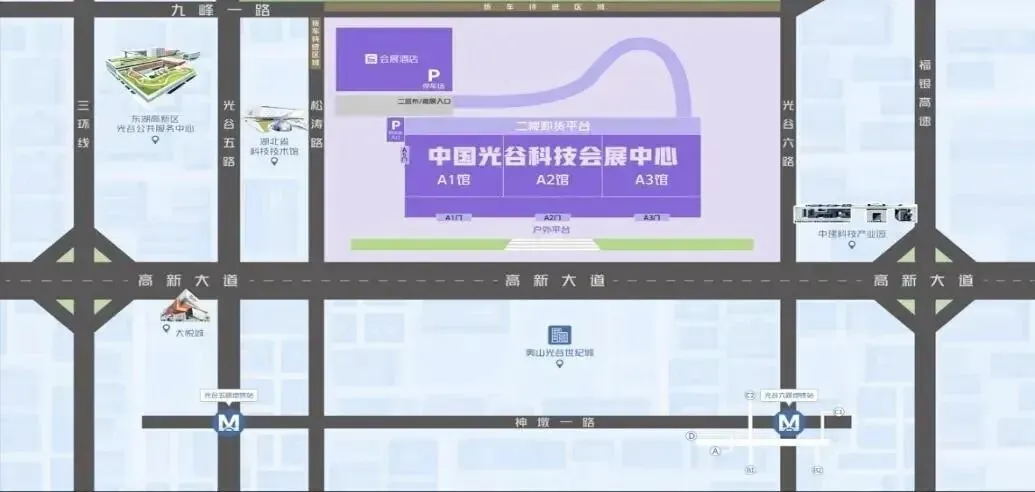Click the location pin under 光谷公共服务中心
This screenshot has height=492, width=1035.
156,140
